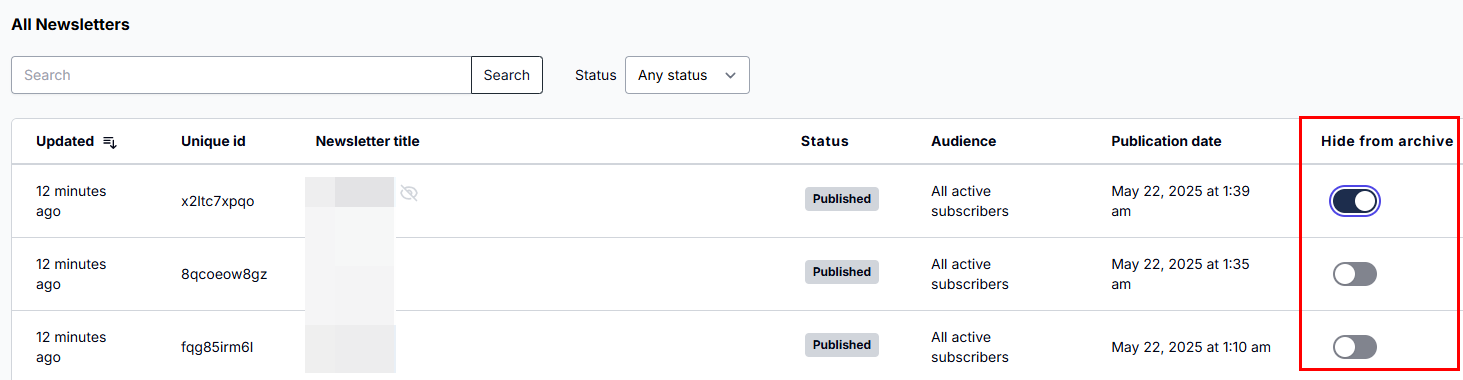Viewport: 1463px width, 380px height.
Task: Click the sort icon next to Updated
Action: tap(110, 142)
